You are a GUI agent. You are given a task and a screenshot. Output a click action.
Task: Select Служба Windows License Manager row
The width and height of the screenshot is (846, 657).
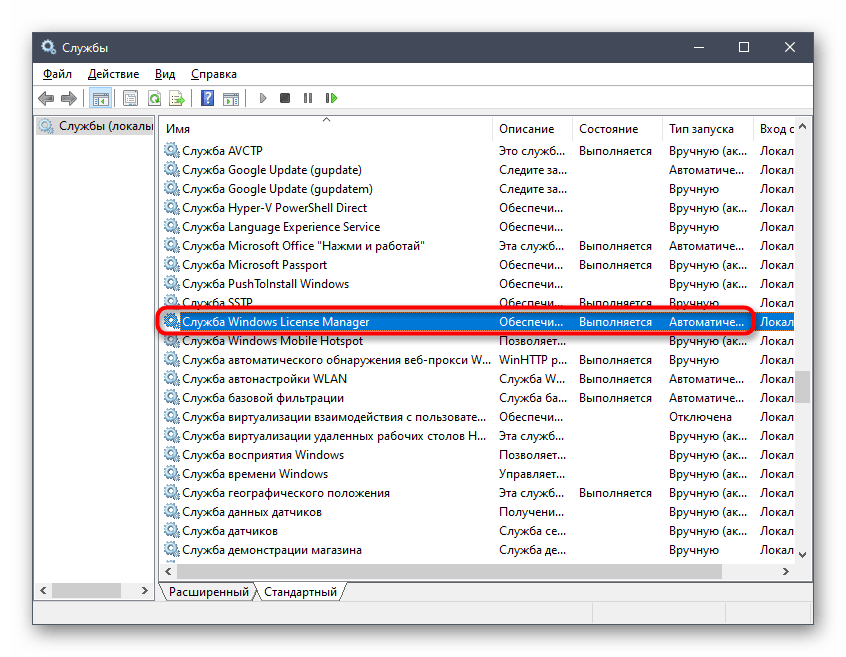478,322
